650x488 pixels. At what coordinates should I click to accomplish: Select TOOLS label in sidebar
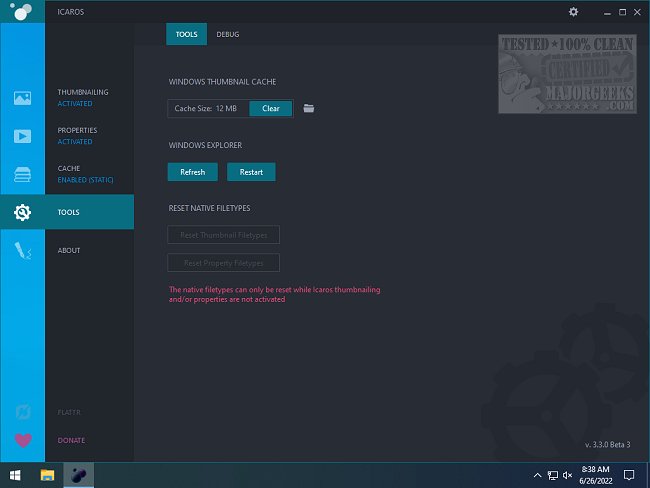[68, 212]
